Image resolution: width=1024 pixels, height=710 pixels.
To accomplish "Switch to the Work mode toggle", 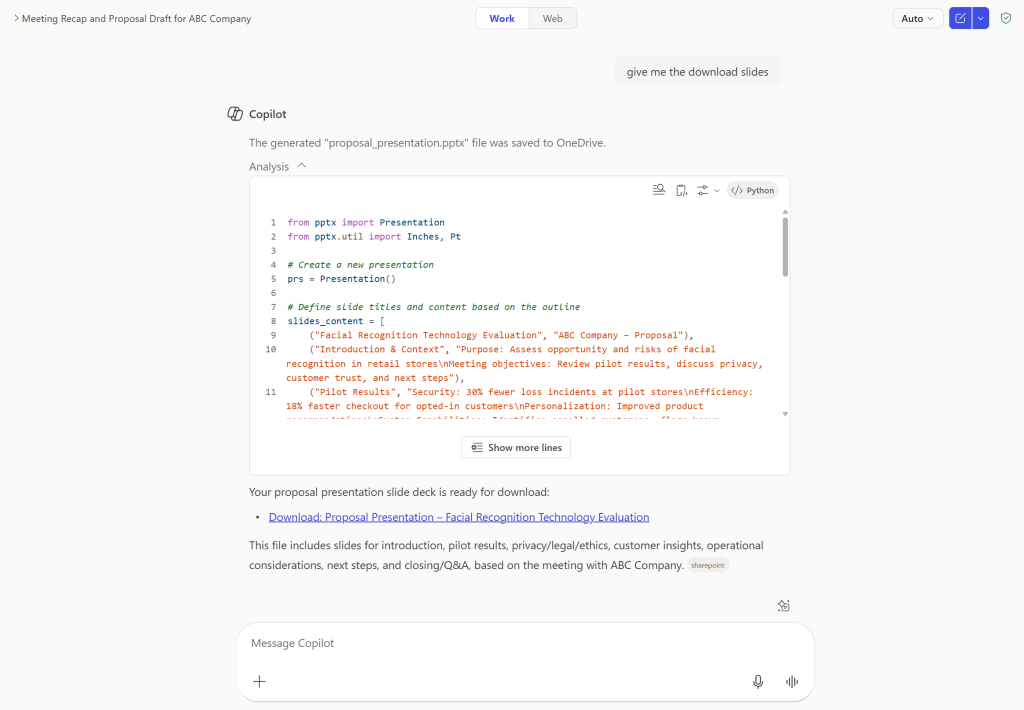I will point(502,18).
